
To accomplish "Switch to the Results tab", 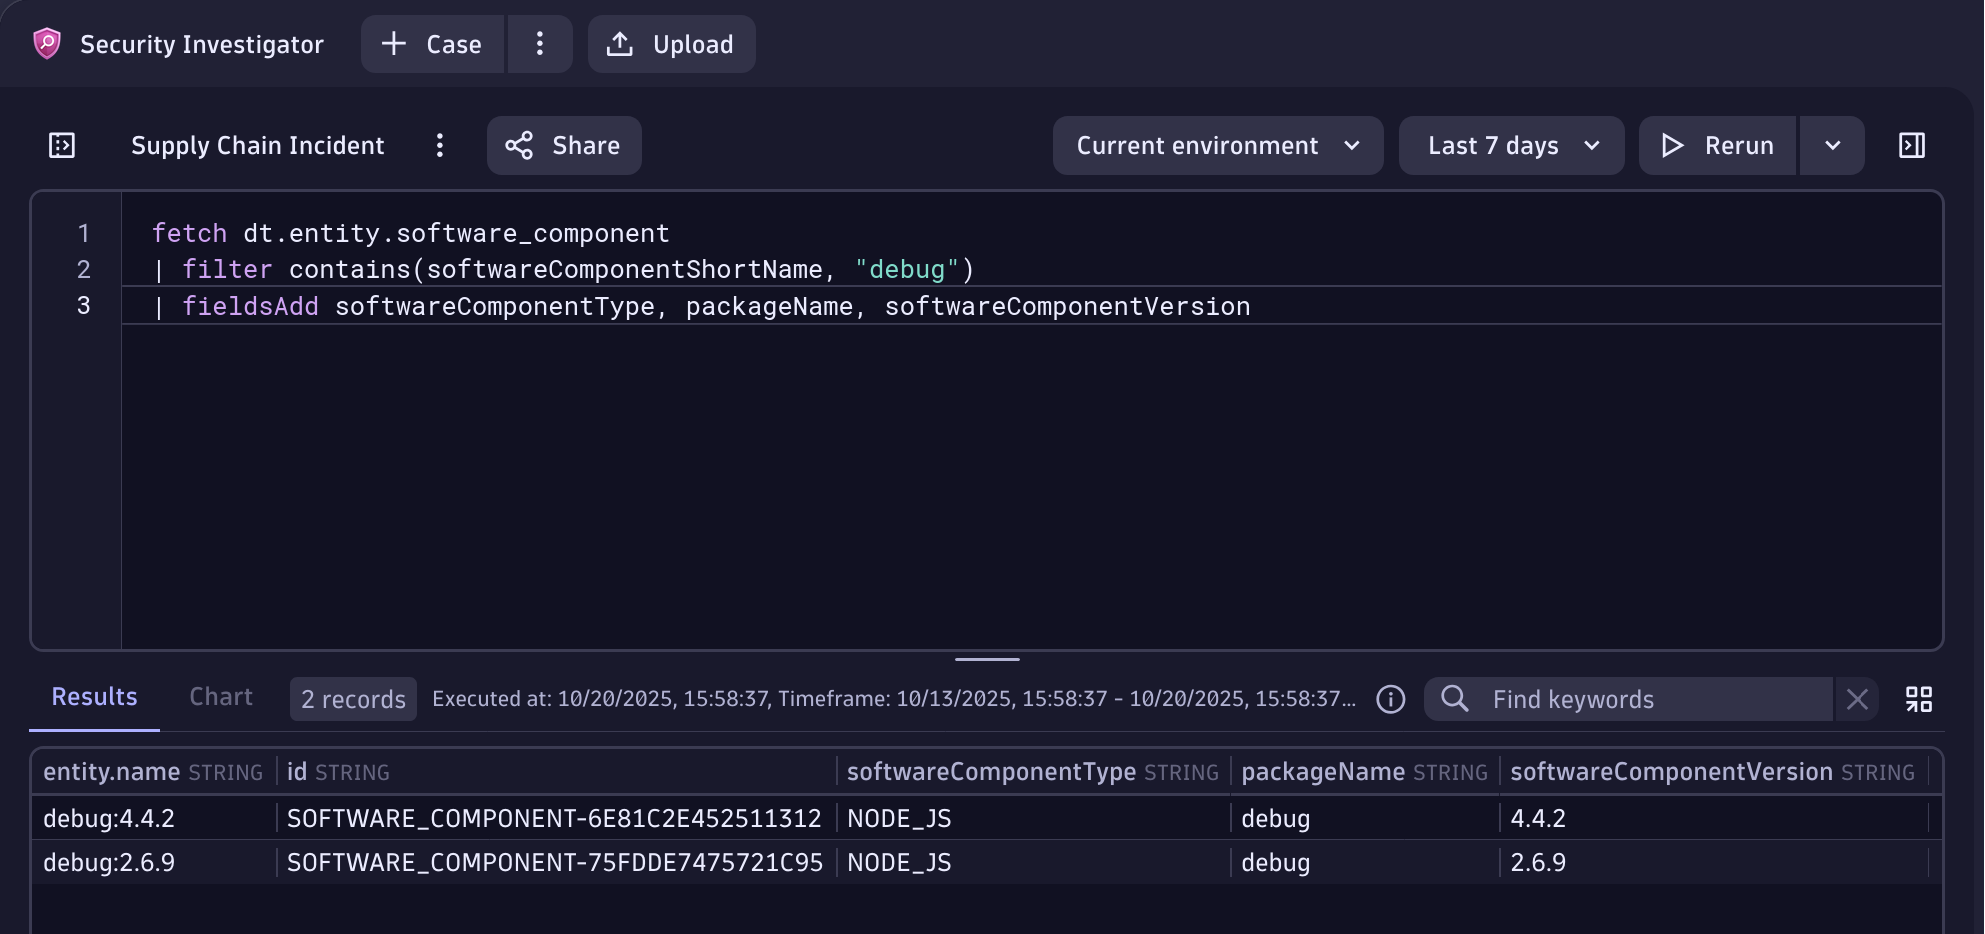I will 94,697.
